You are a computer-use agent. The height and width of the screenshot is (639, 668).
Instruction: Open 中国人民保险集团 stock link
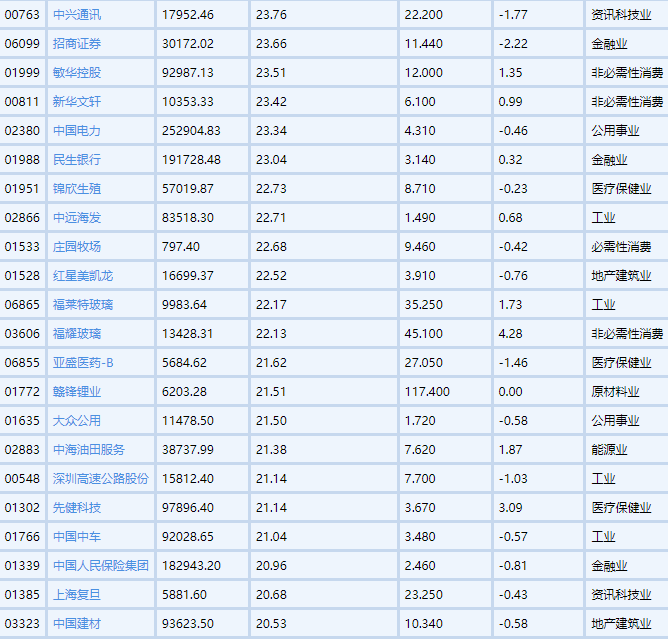point(101,565)
